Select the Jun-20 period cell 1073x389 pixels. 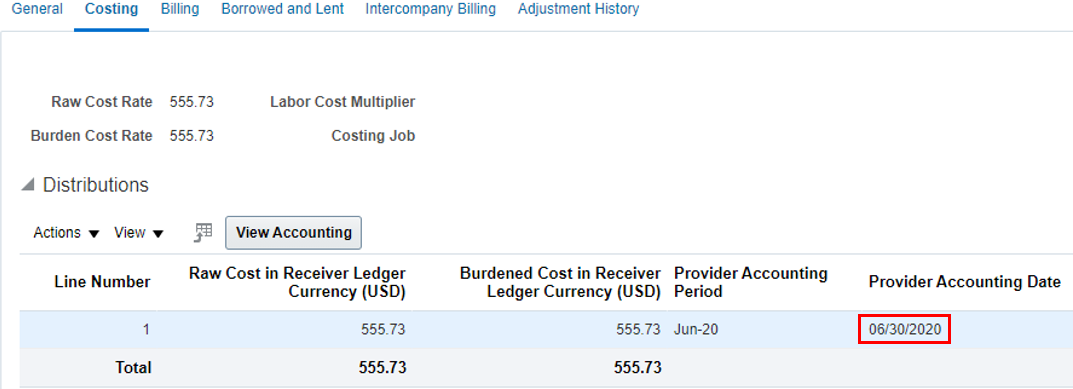pos(696,329)
